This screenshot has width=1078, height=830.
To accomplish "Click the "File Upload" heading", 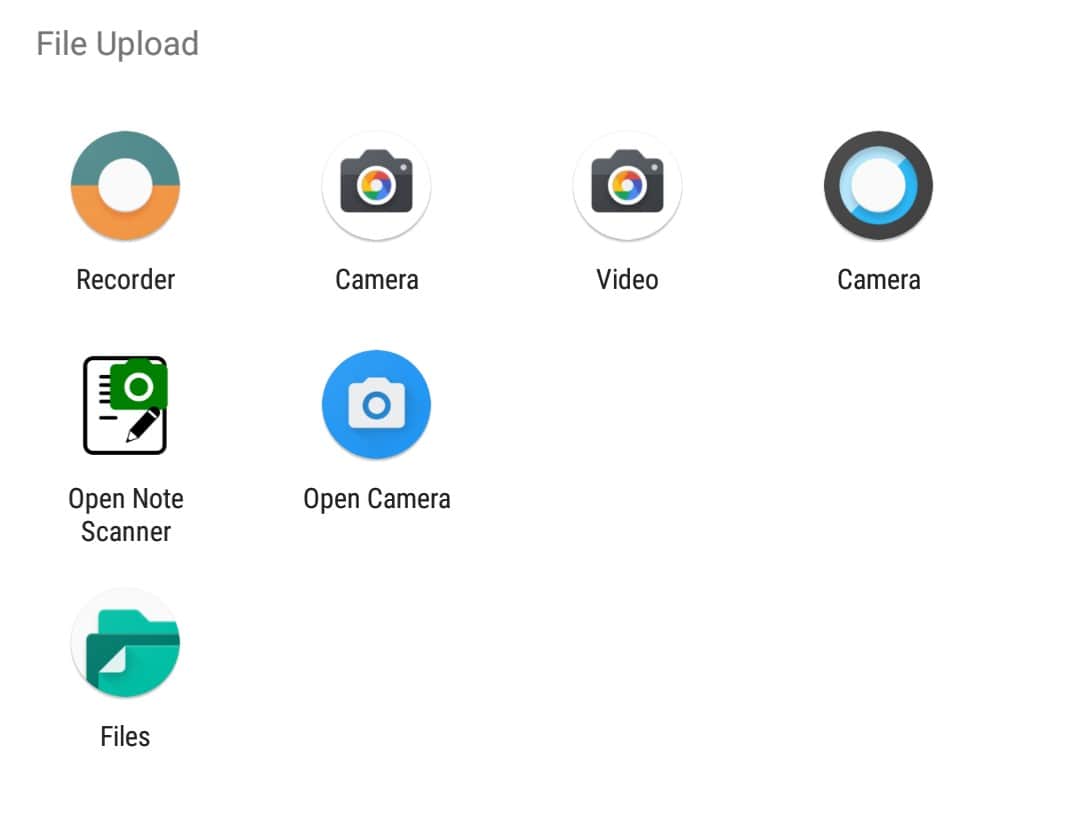I will (118, 44).
